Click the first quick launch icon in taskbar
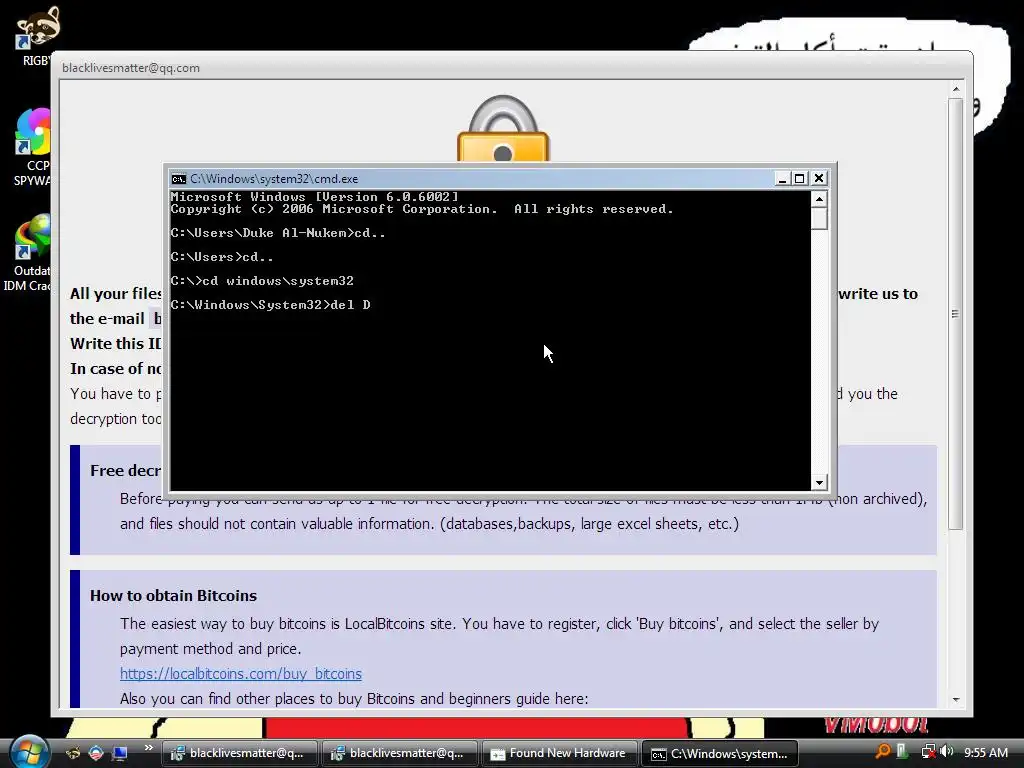Viewport: 1024px width, 768px height. pyautogui.click(x=73, y=753)
